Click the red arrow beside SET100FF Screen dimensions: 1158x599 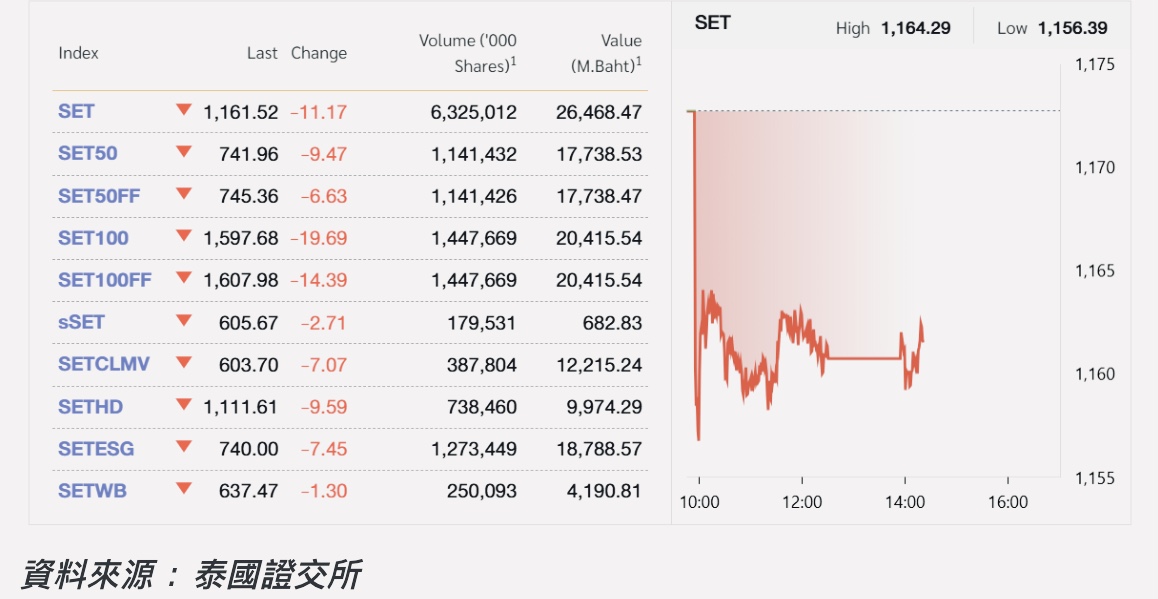click(183, 278)
